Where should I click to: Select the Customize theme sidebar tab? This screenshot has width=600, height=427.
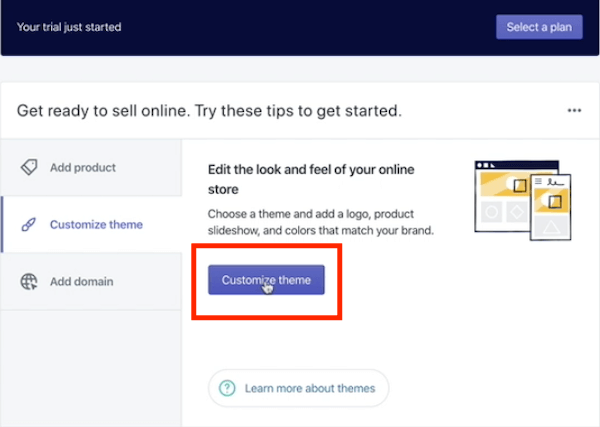pyautogui.click(x=95, y=225)
